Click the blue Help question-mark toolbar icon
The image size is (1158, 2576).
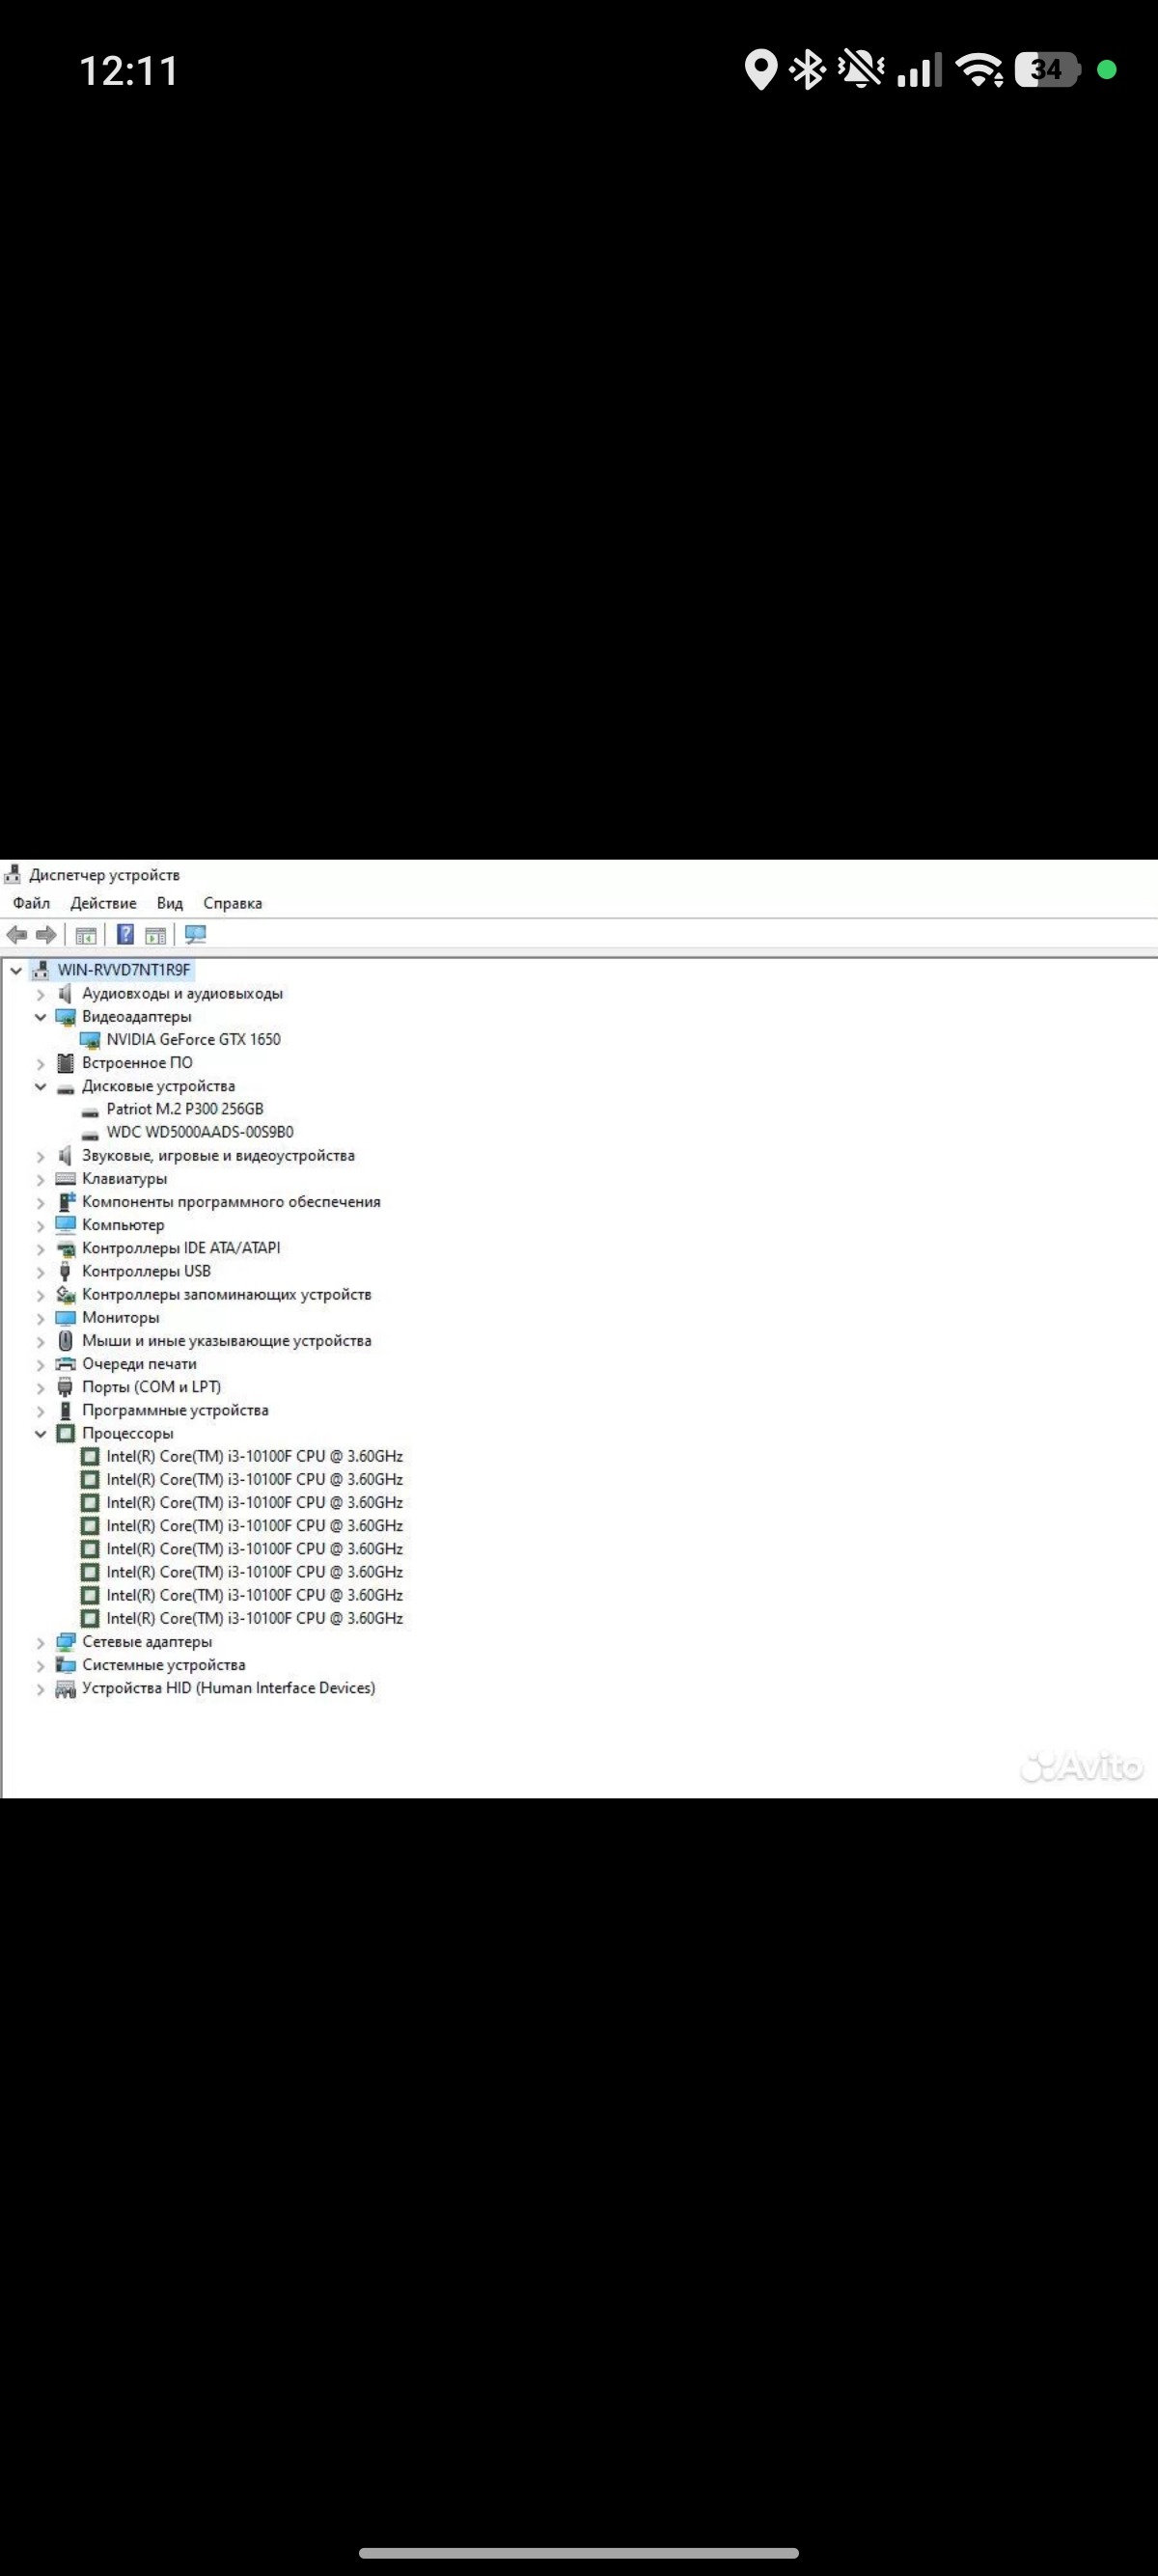[126, 935]
